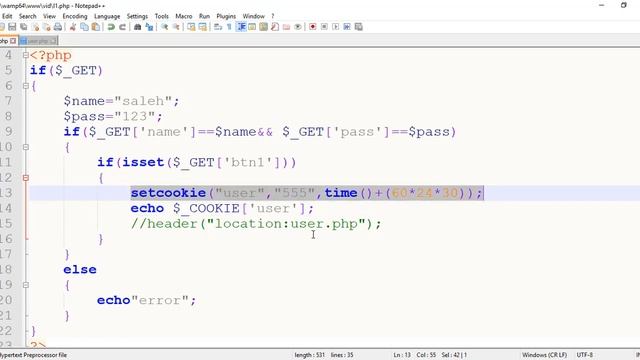Start macro recording with red record icon
This screenshot has width=640, height=360.
point(313,27)
